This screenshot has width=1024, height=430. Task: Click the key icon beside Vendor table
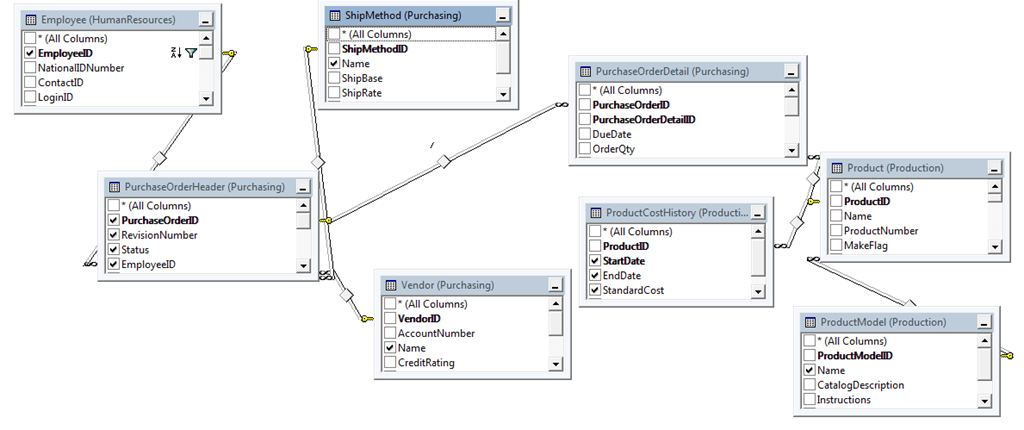(366, 319)
